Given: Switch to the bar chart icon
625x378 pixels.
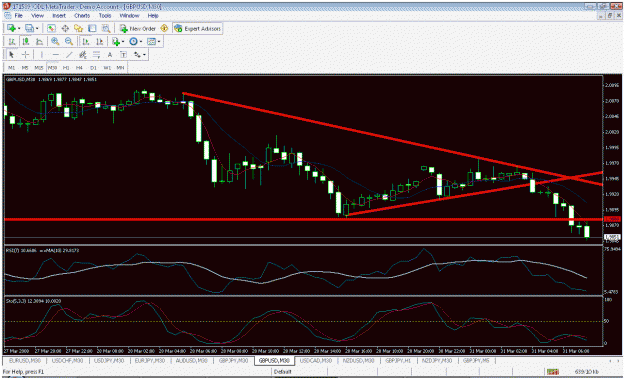Looking at the screenshot, I should tap(12, 41).
